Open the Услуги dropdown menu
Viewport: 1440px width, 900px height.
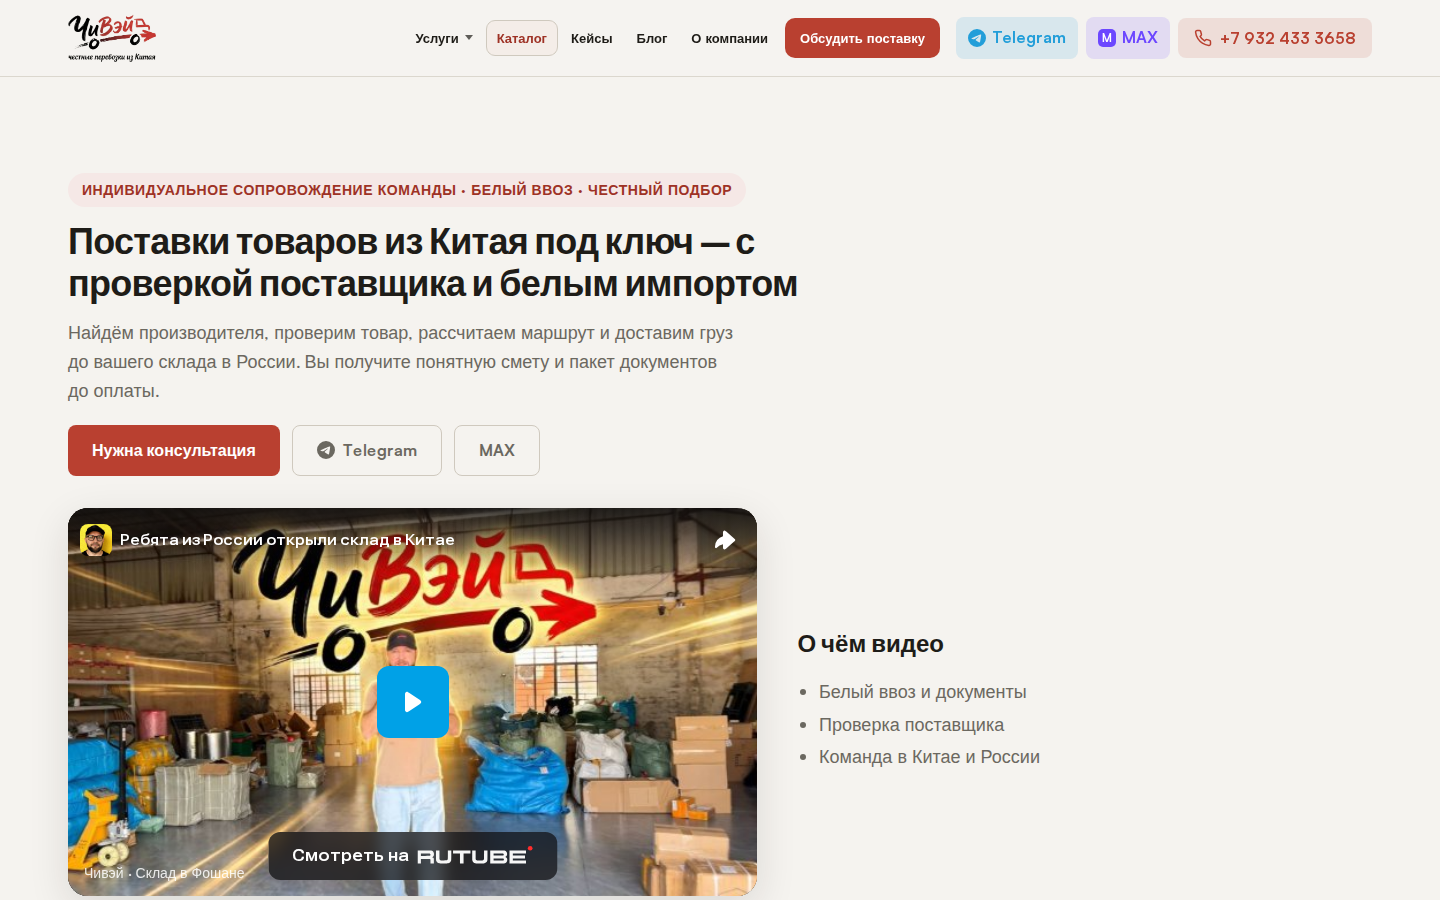tap(444, 38)
